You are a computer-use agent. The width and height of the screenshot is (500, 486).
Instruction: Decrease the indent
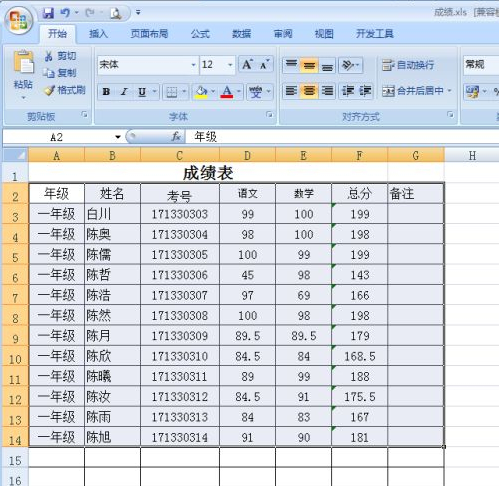pos(348,91)
